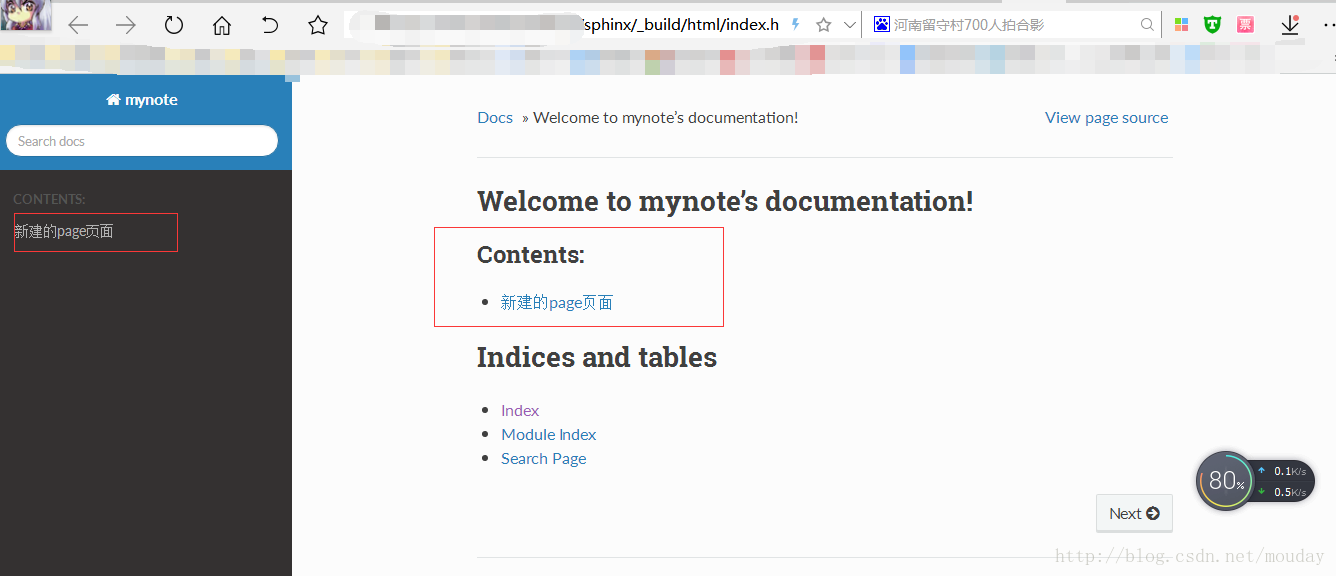Click the colorful grid apps icon

1182,25
